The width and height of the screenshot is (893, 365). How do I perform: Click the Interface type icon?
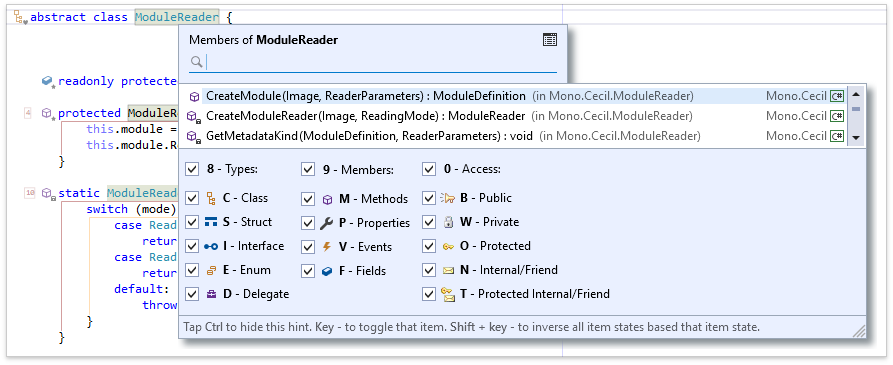pos(211,247)
